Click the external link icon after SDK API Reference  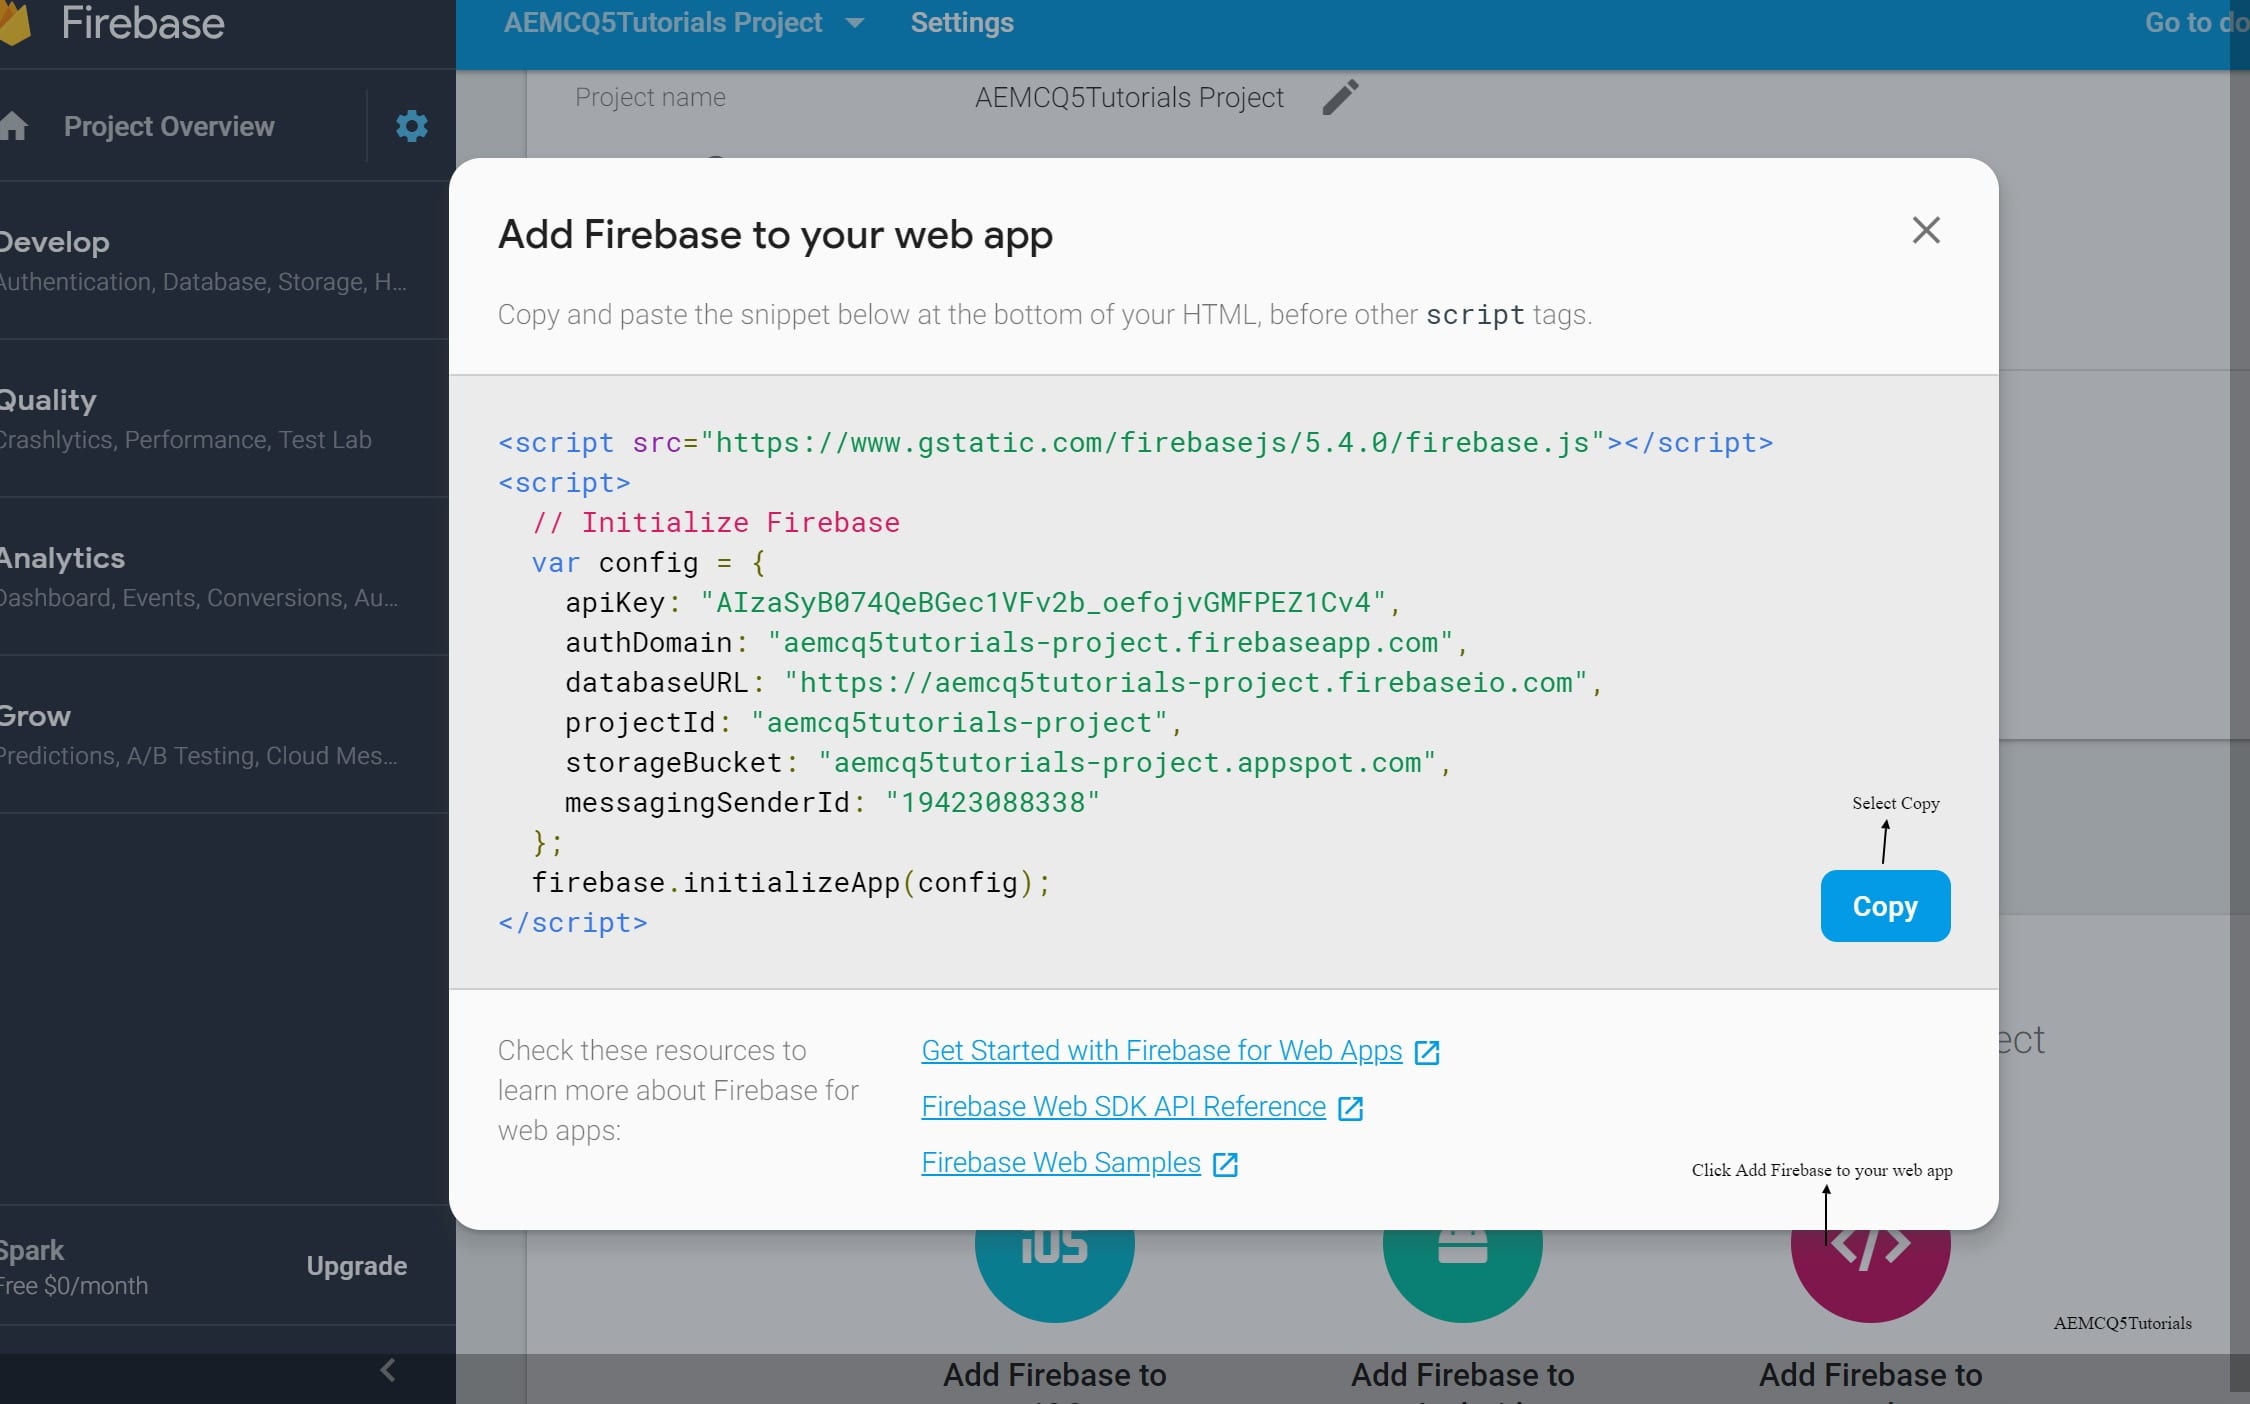[x=1350, y=1108]
